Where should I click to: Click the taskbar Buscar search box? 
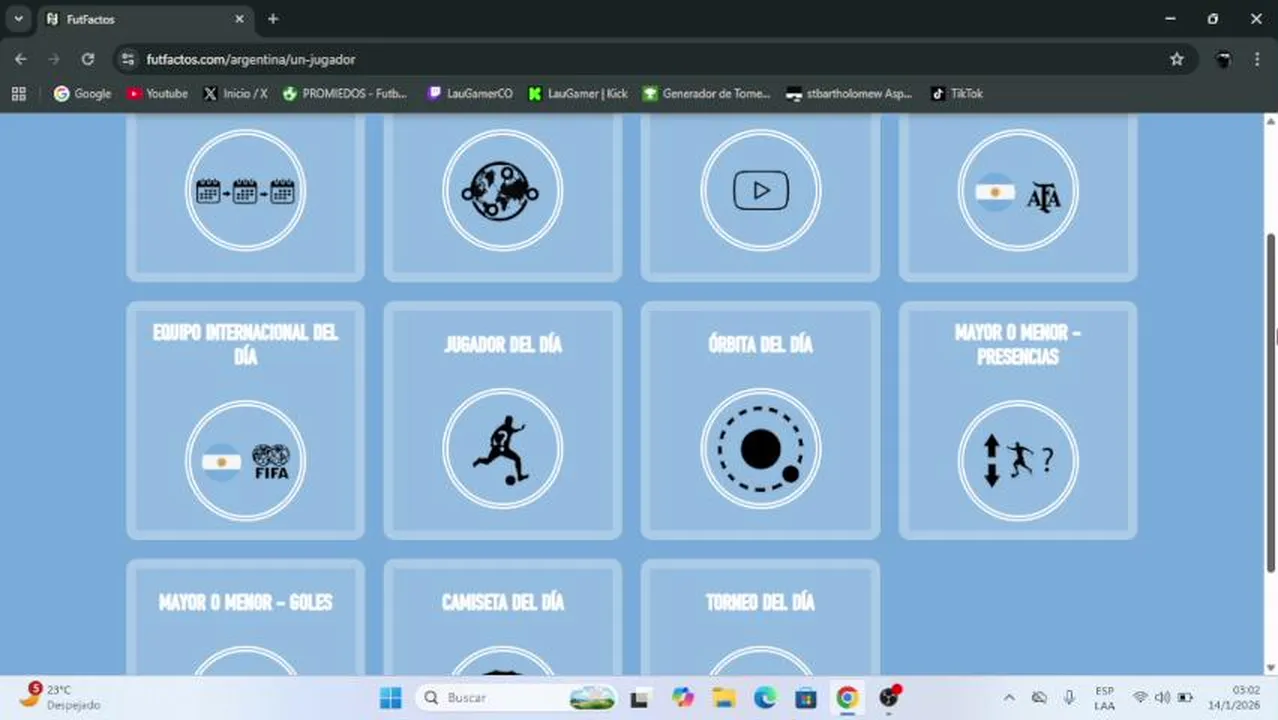tap(517, 697)
